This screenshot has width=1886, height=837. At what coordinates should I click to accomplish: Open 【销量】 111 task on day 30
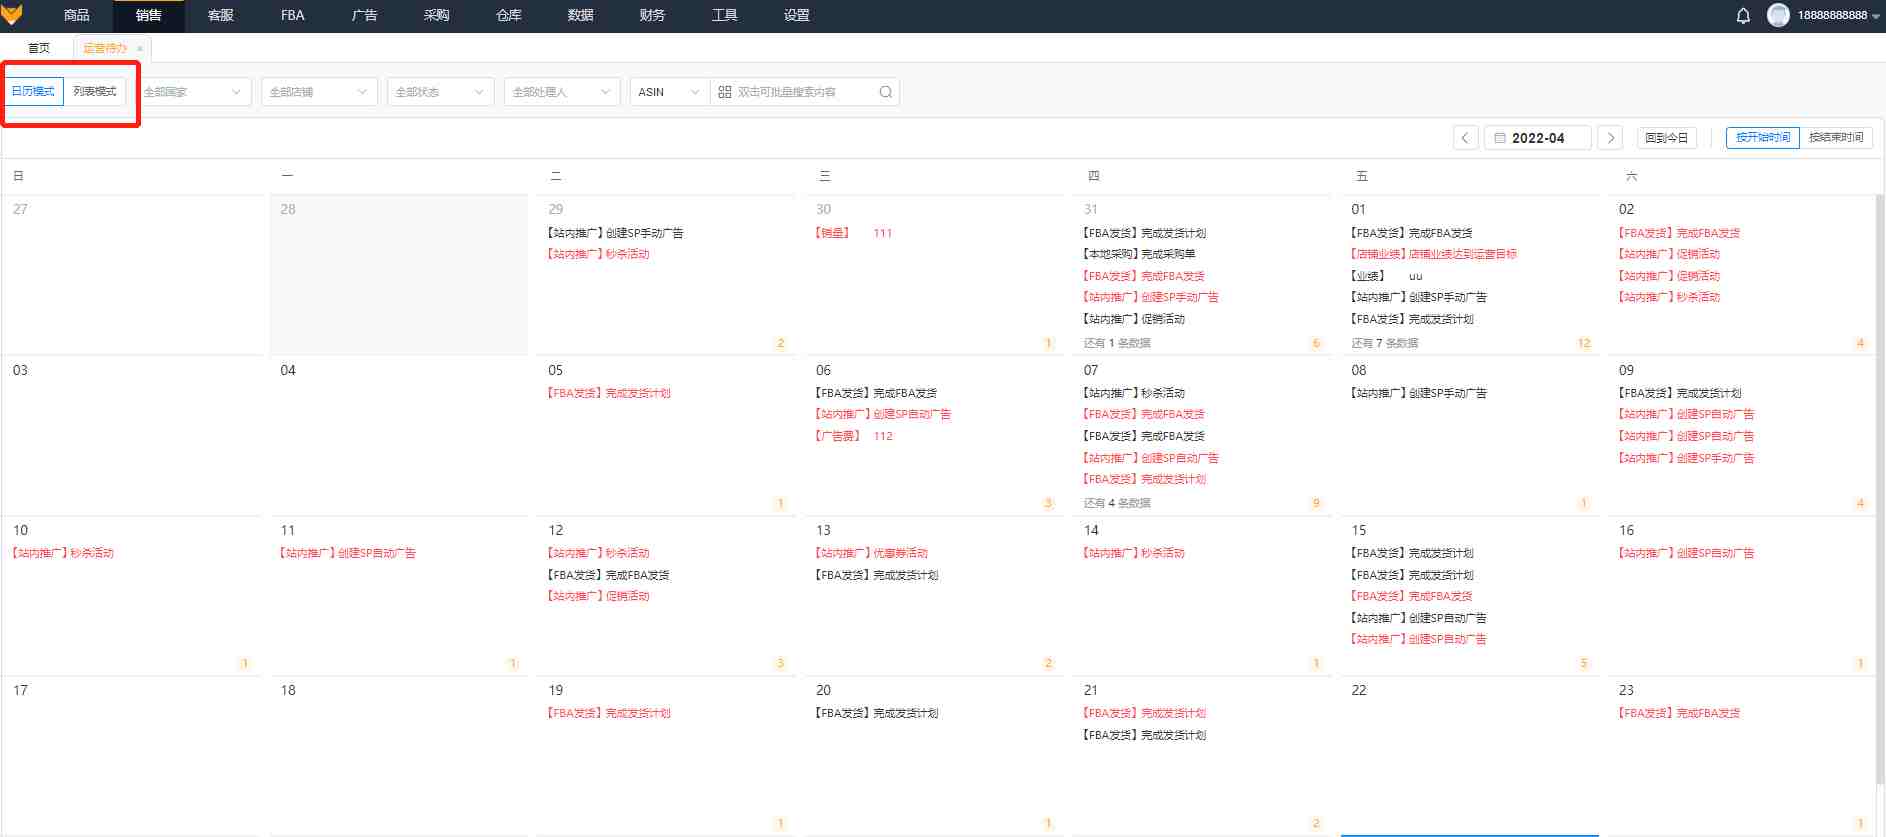(853, 233)
